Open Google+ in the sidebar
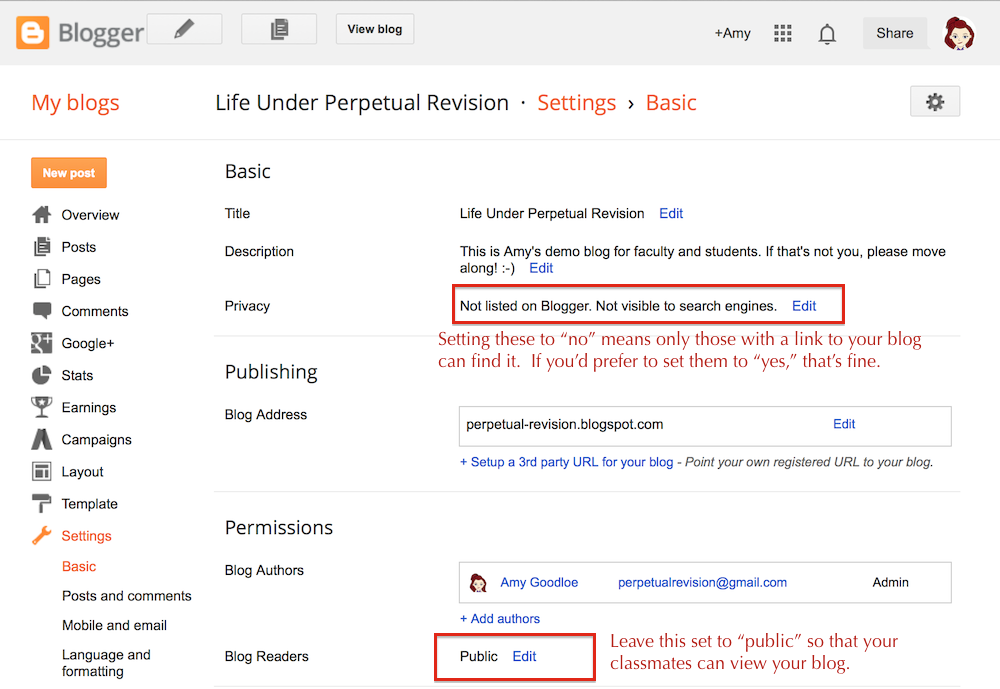 [x=88, y=343]
